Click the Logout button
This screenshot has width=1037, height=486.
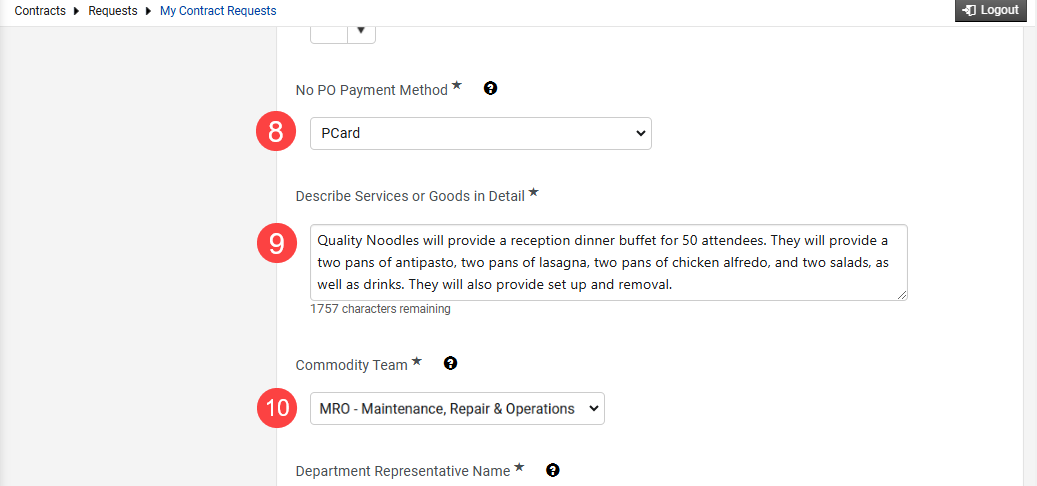991,11
